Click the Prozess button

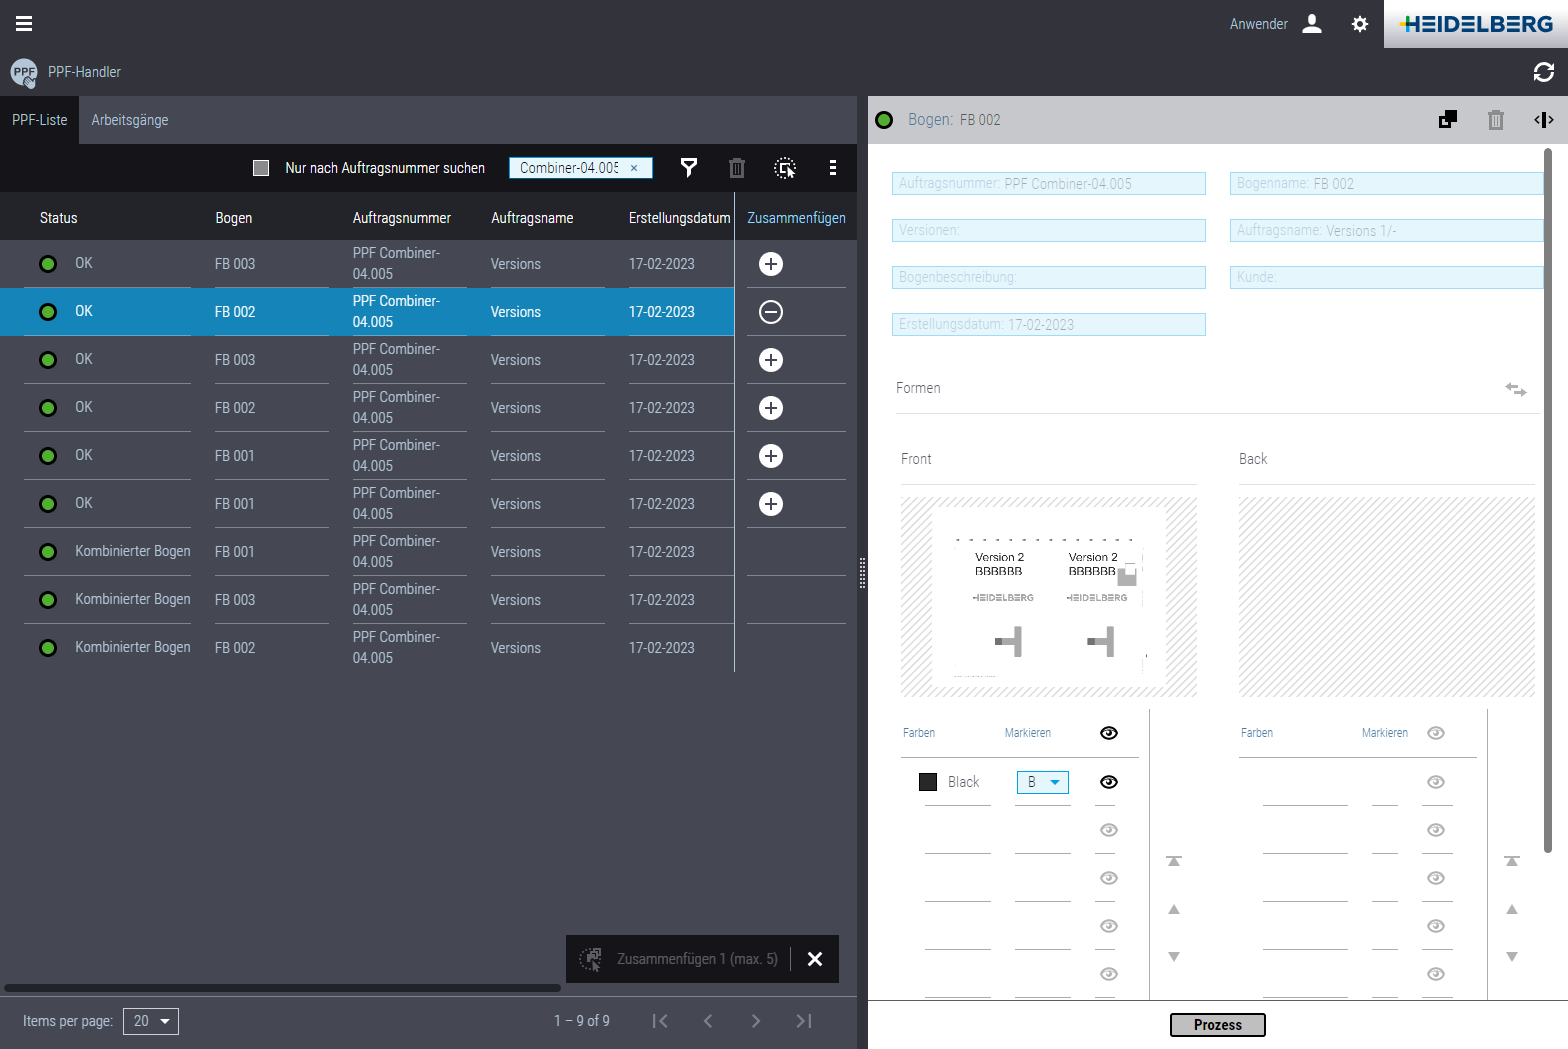click(x=1217, y=1025)
